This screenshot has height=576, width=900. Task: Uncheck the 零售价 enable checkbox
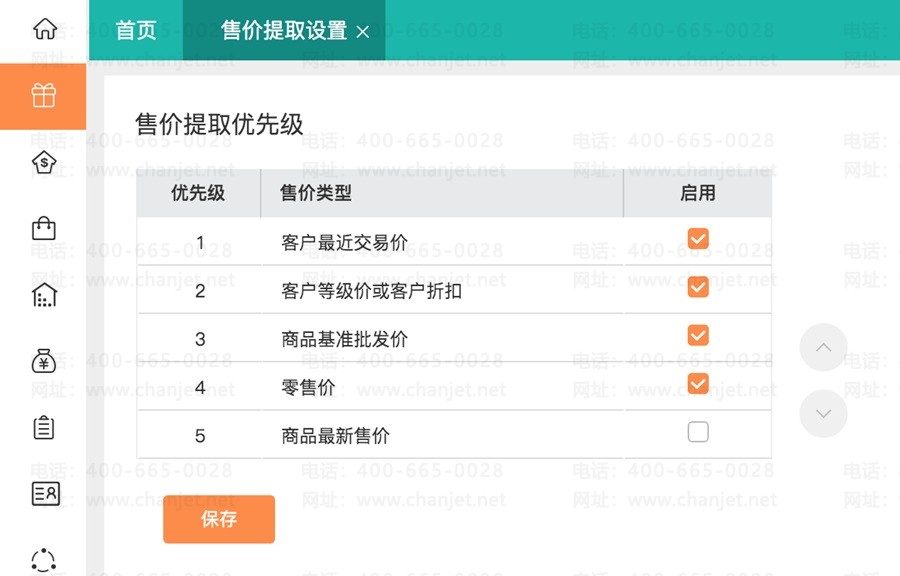698,383
